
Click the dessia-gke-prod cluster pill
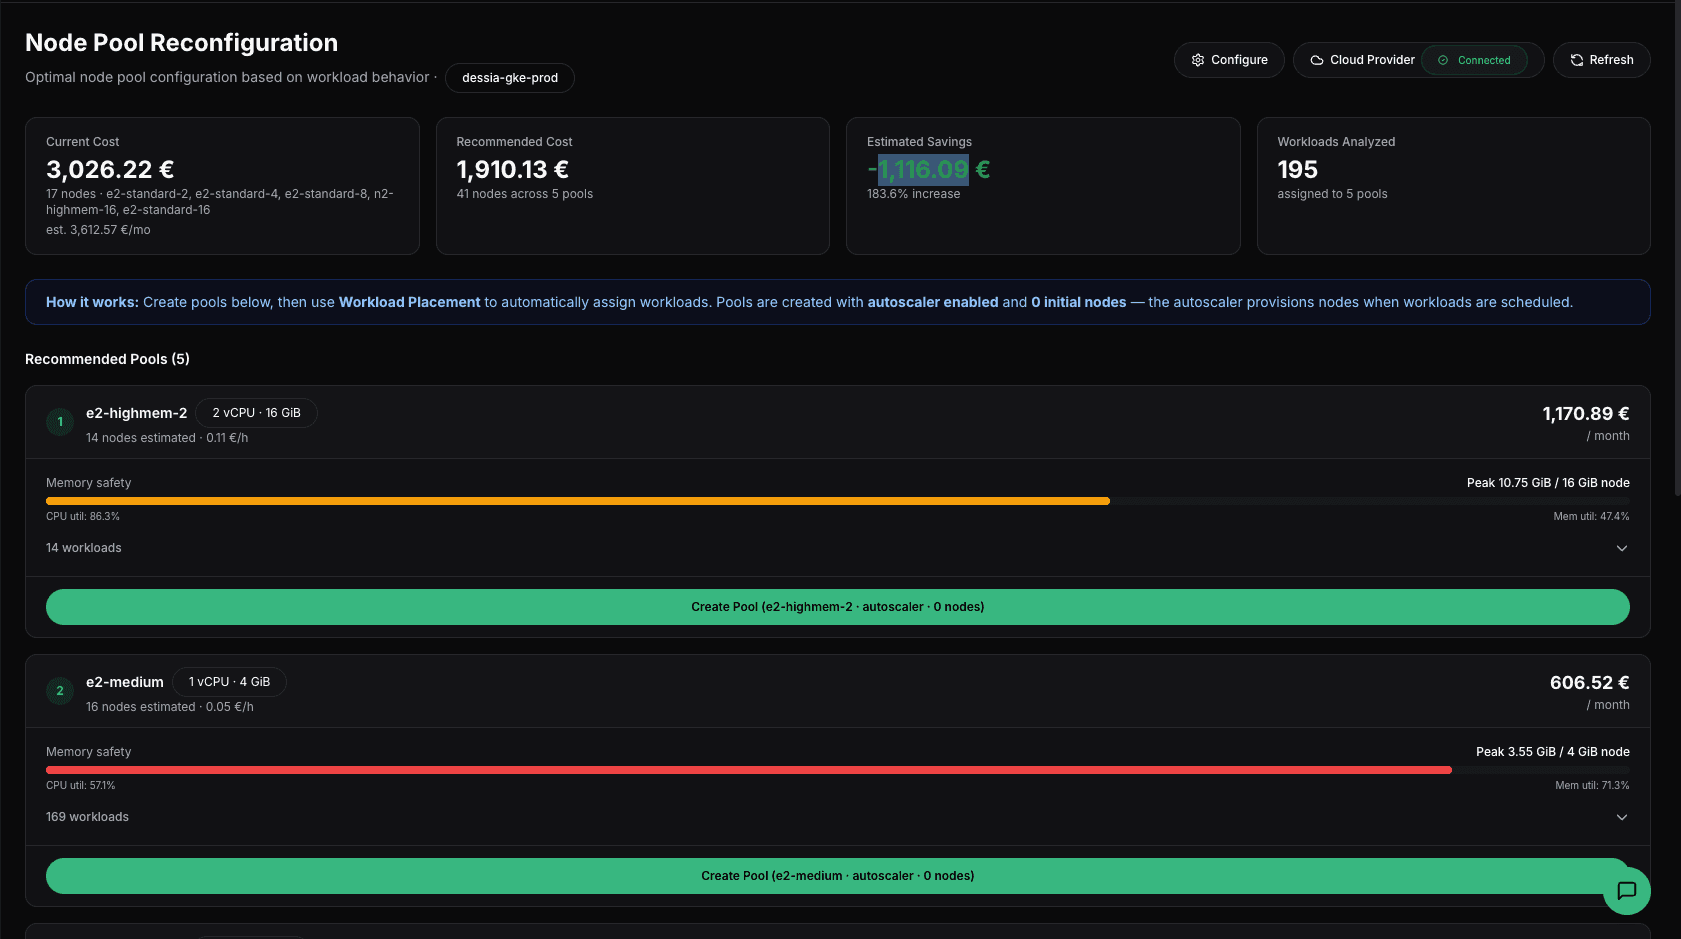(x=510, y=78)
